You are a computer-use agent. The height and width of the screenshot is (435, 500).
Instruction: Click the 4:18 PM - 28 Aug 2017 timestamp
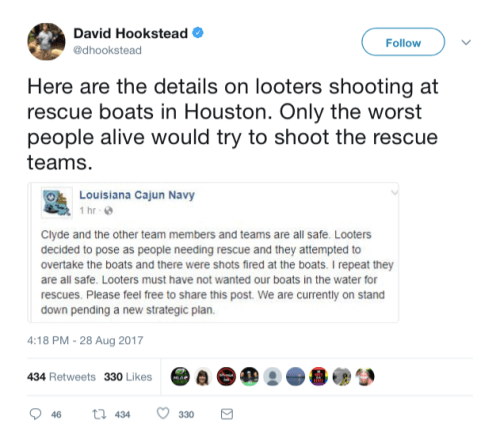click(85, 340)
